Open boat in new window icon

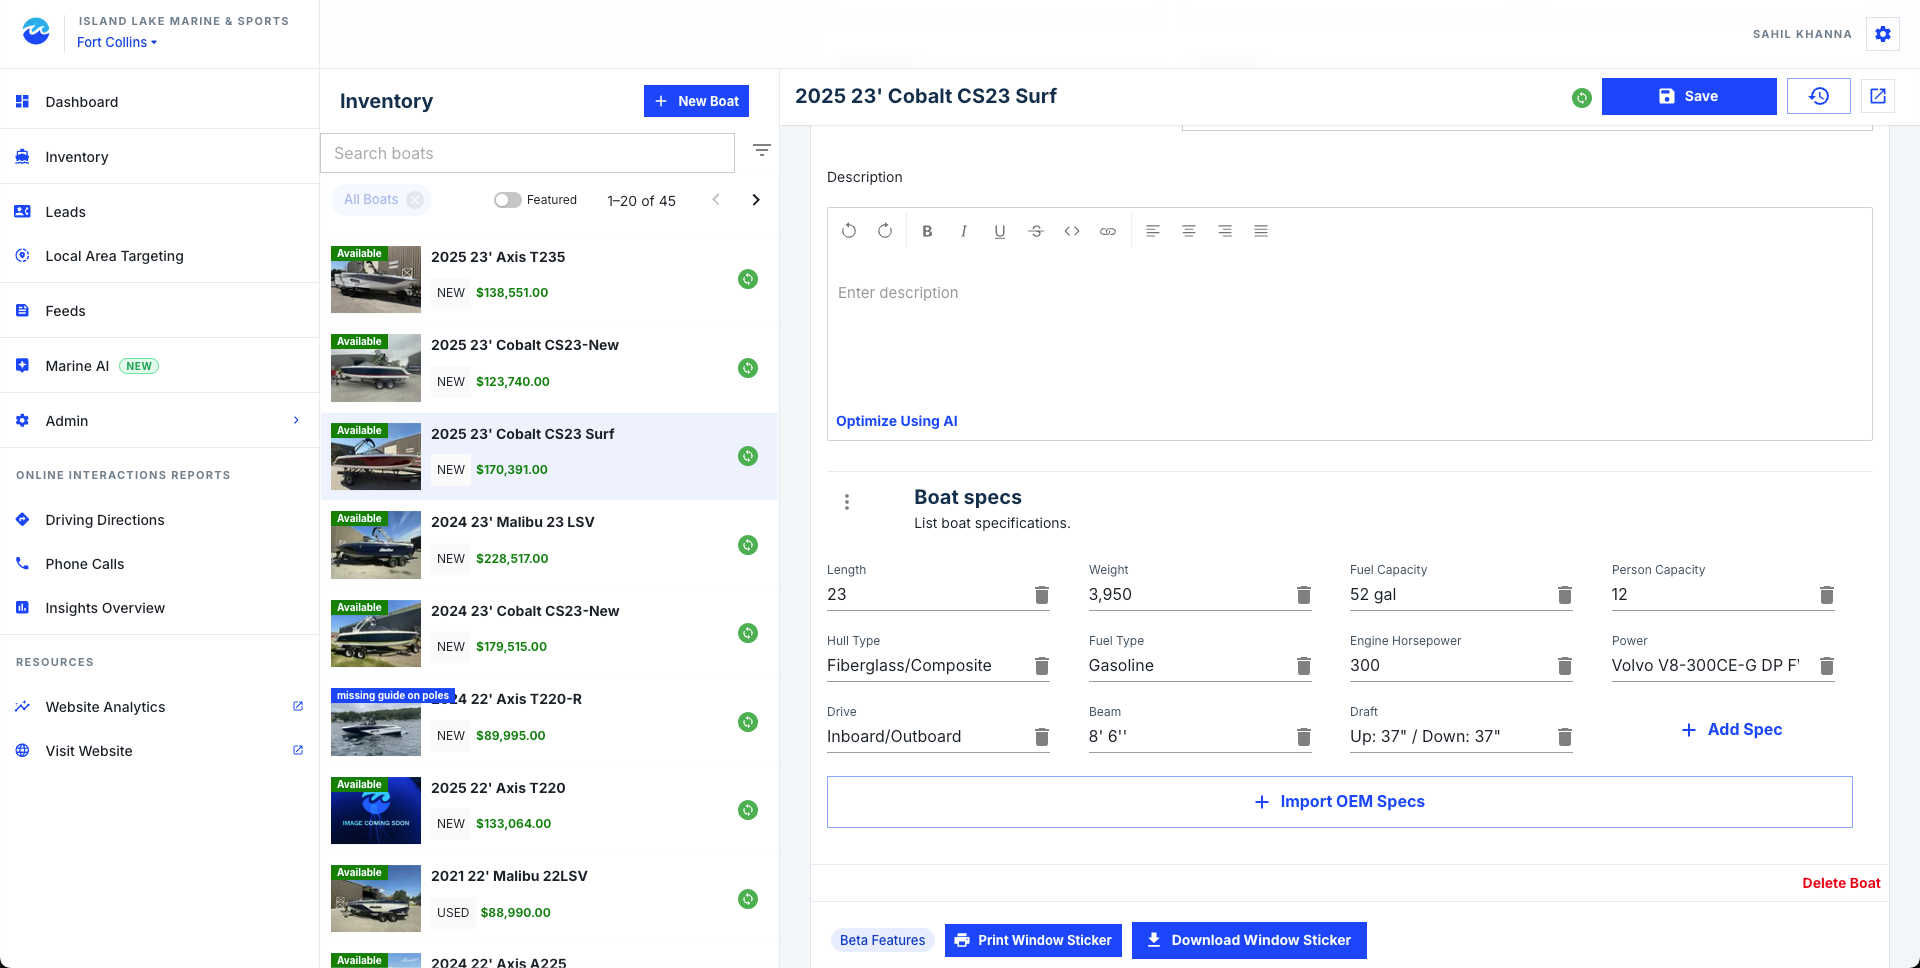click(1878, 96)
